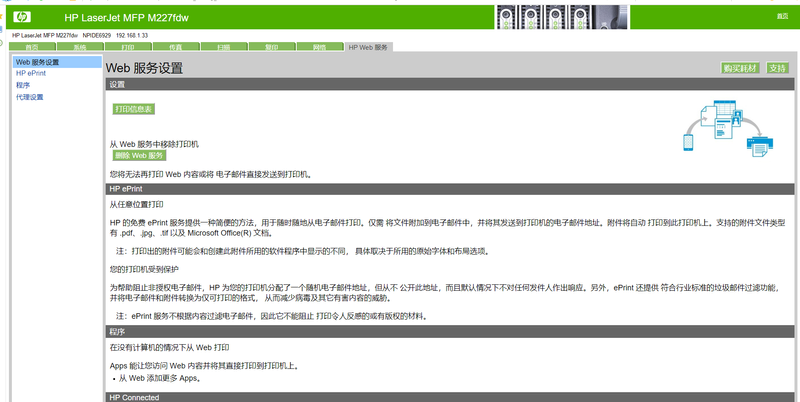
Task: Click the NPIDE6929 hostname text
Action: tap(96, 35)
